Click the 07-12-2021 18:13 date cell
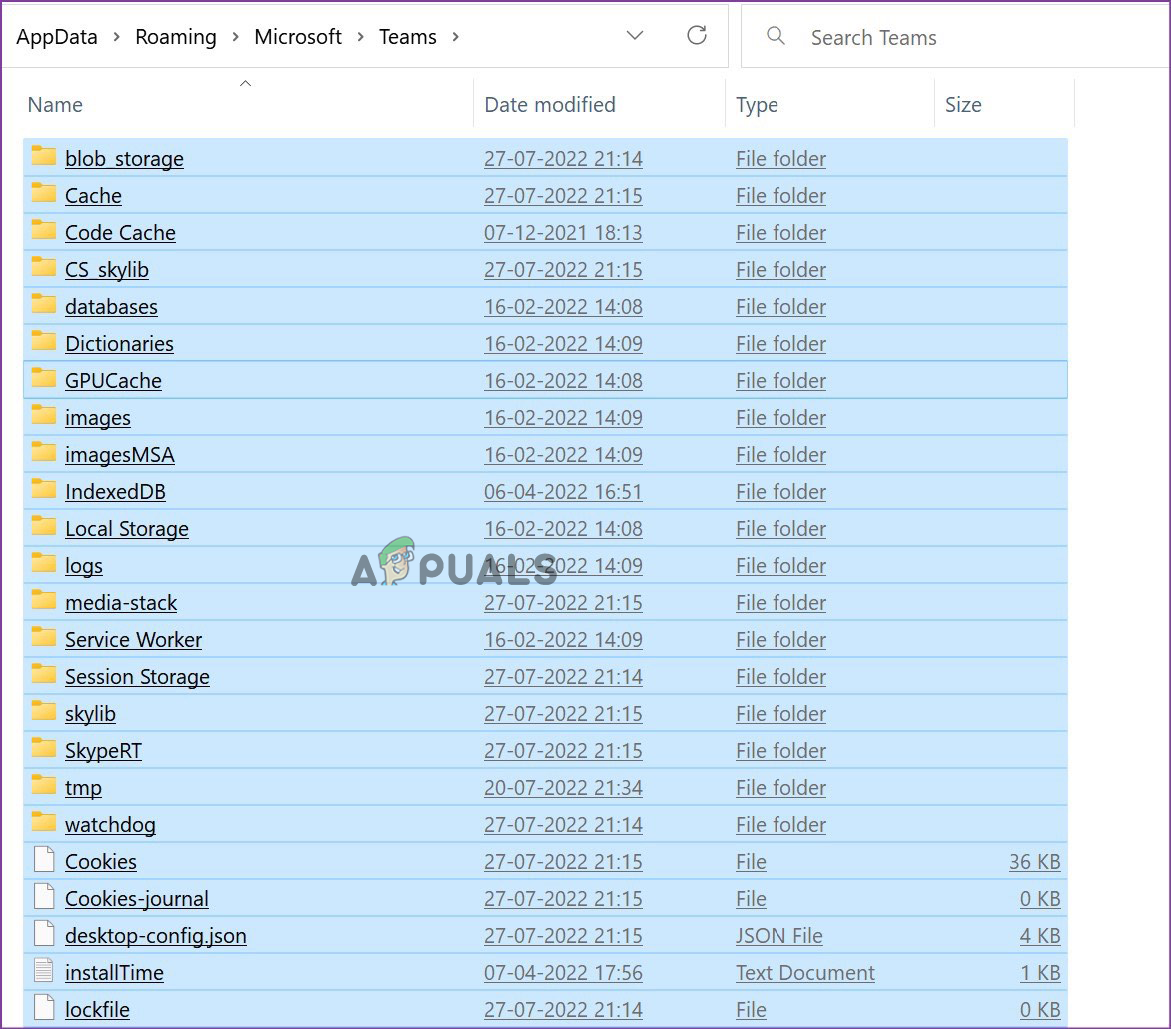This screenshot has height=1029, width=1171. click(x=563, y=233)
